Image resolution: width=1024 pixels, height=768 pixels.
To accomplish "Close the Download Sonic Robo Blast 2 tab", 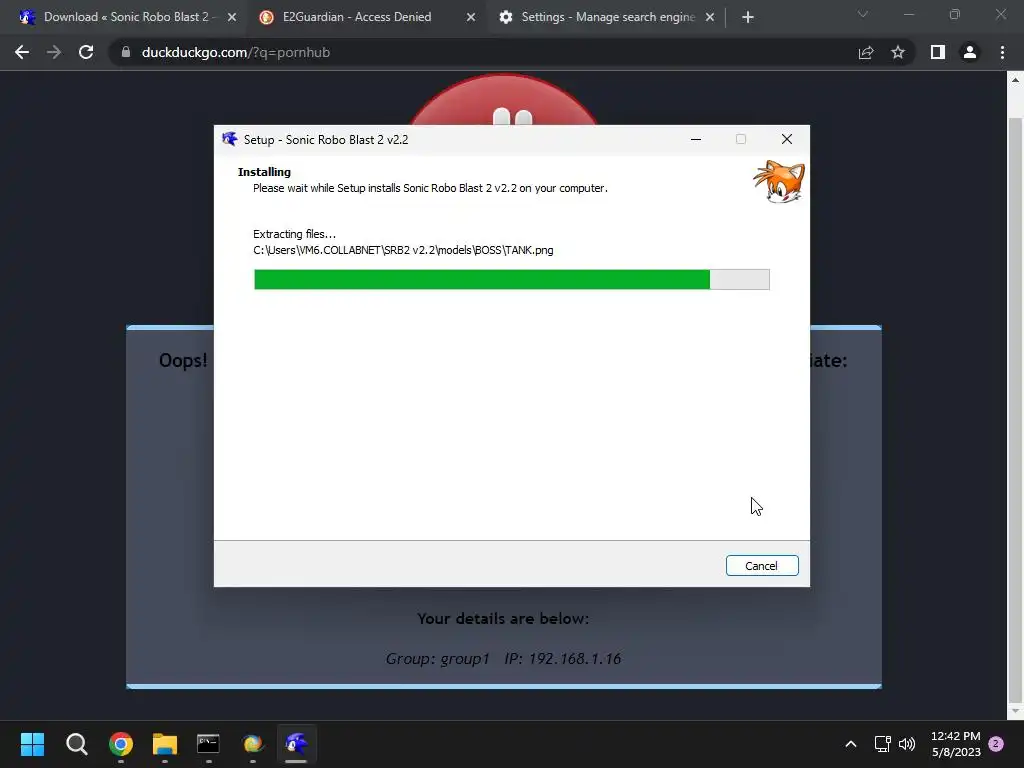I will [232, 17].
